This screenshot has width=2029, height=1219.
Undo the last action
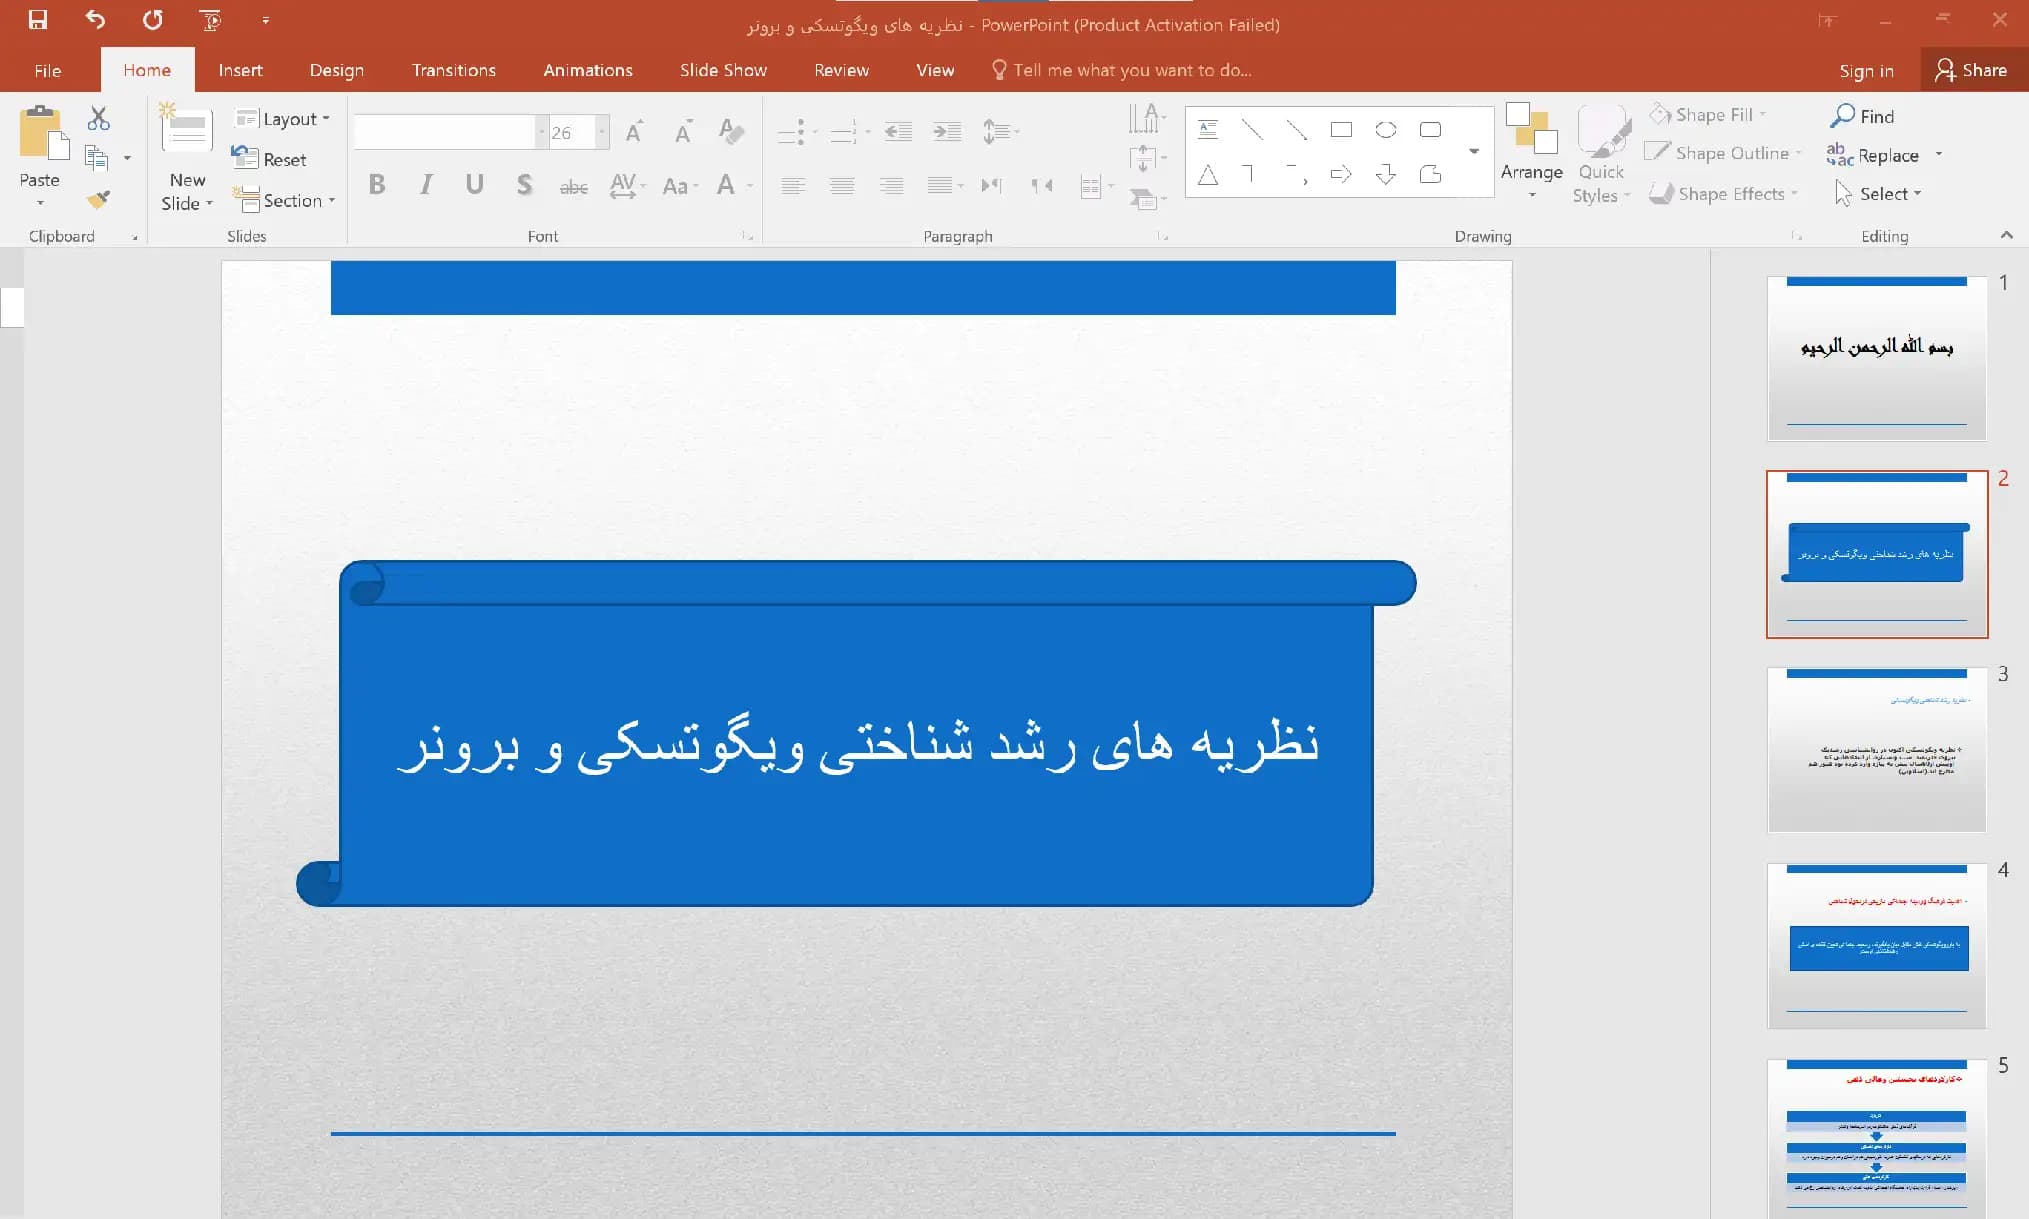pyautogui.click(x=95, y=20)
